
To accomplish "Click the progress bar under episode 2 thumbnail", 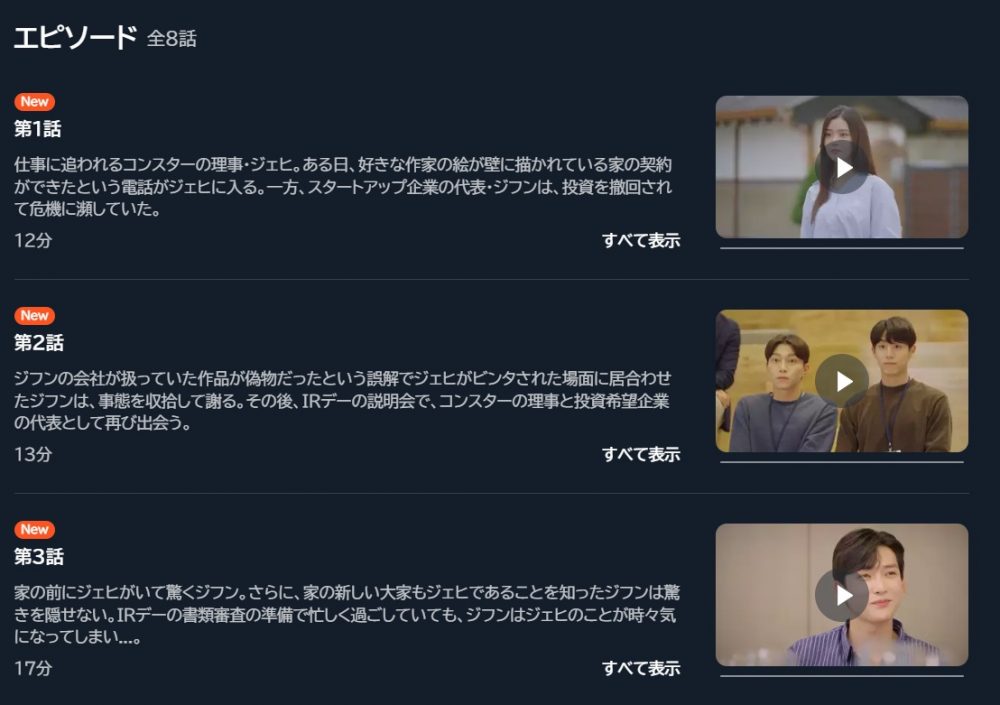I will (x=842, y=462).
